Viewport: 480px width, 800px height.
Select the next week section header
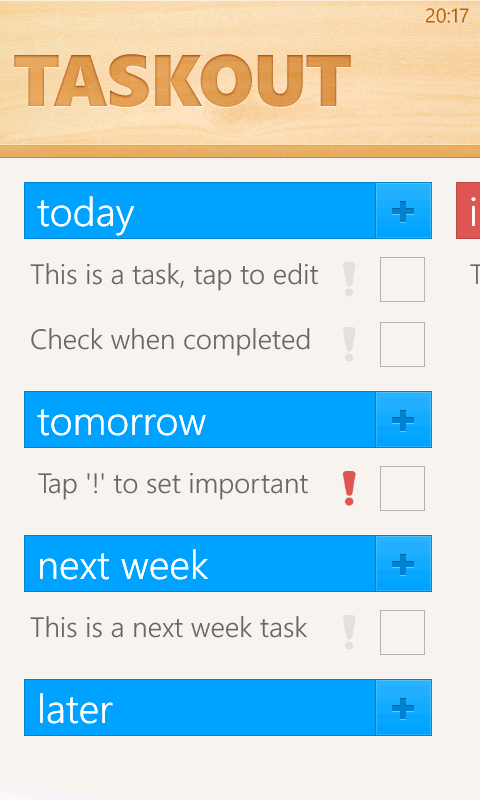[200, 563]
